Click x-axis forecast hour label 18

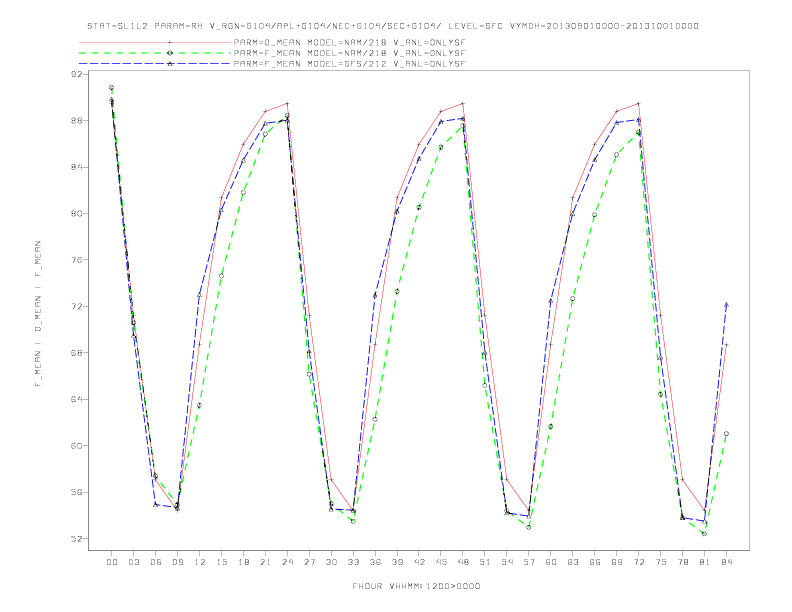pyautogui.click(x=243, y=562)
